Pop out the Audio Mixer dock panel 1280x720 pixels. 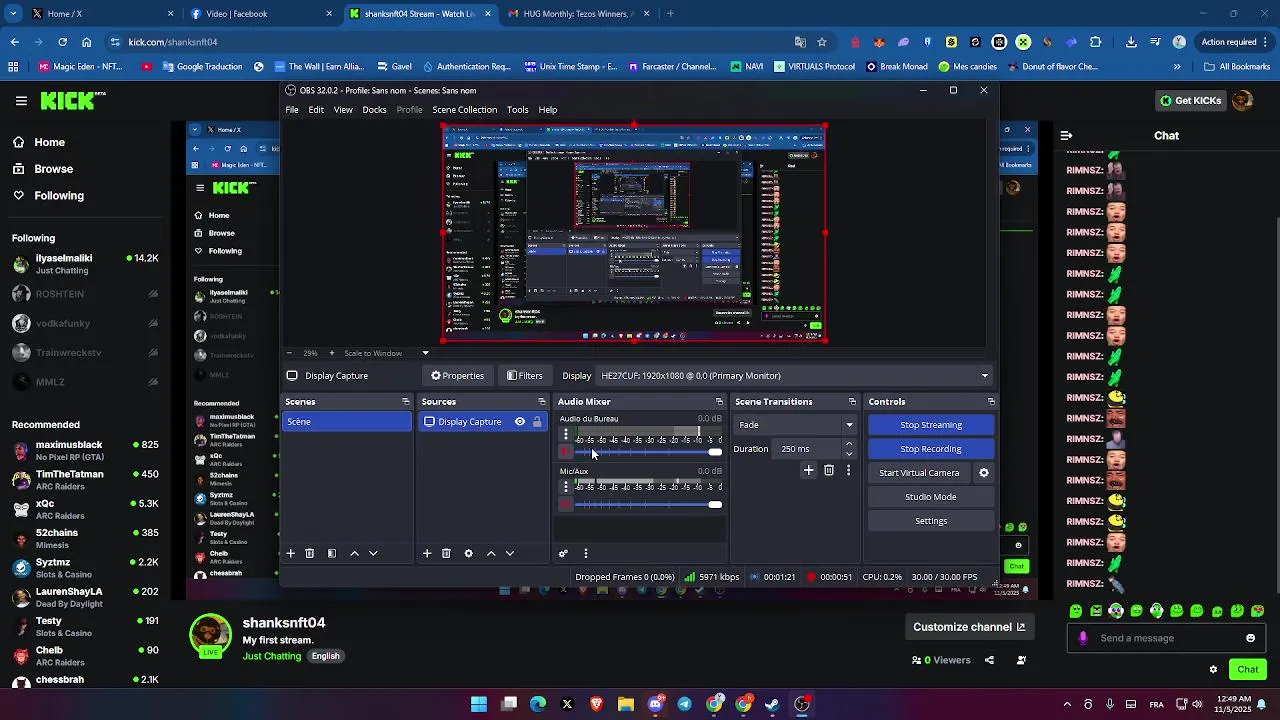718,402
